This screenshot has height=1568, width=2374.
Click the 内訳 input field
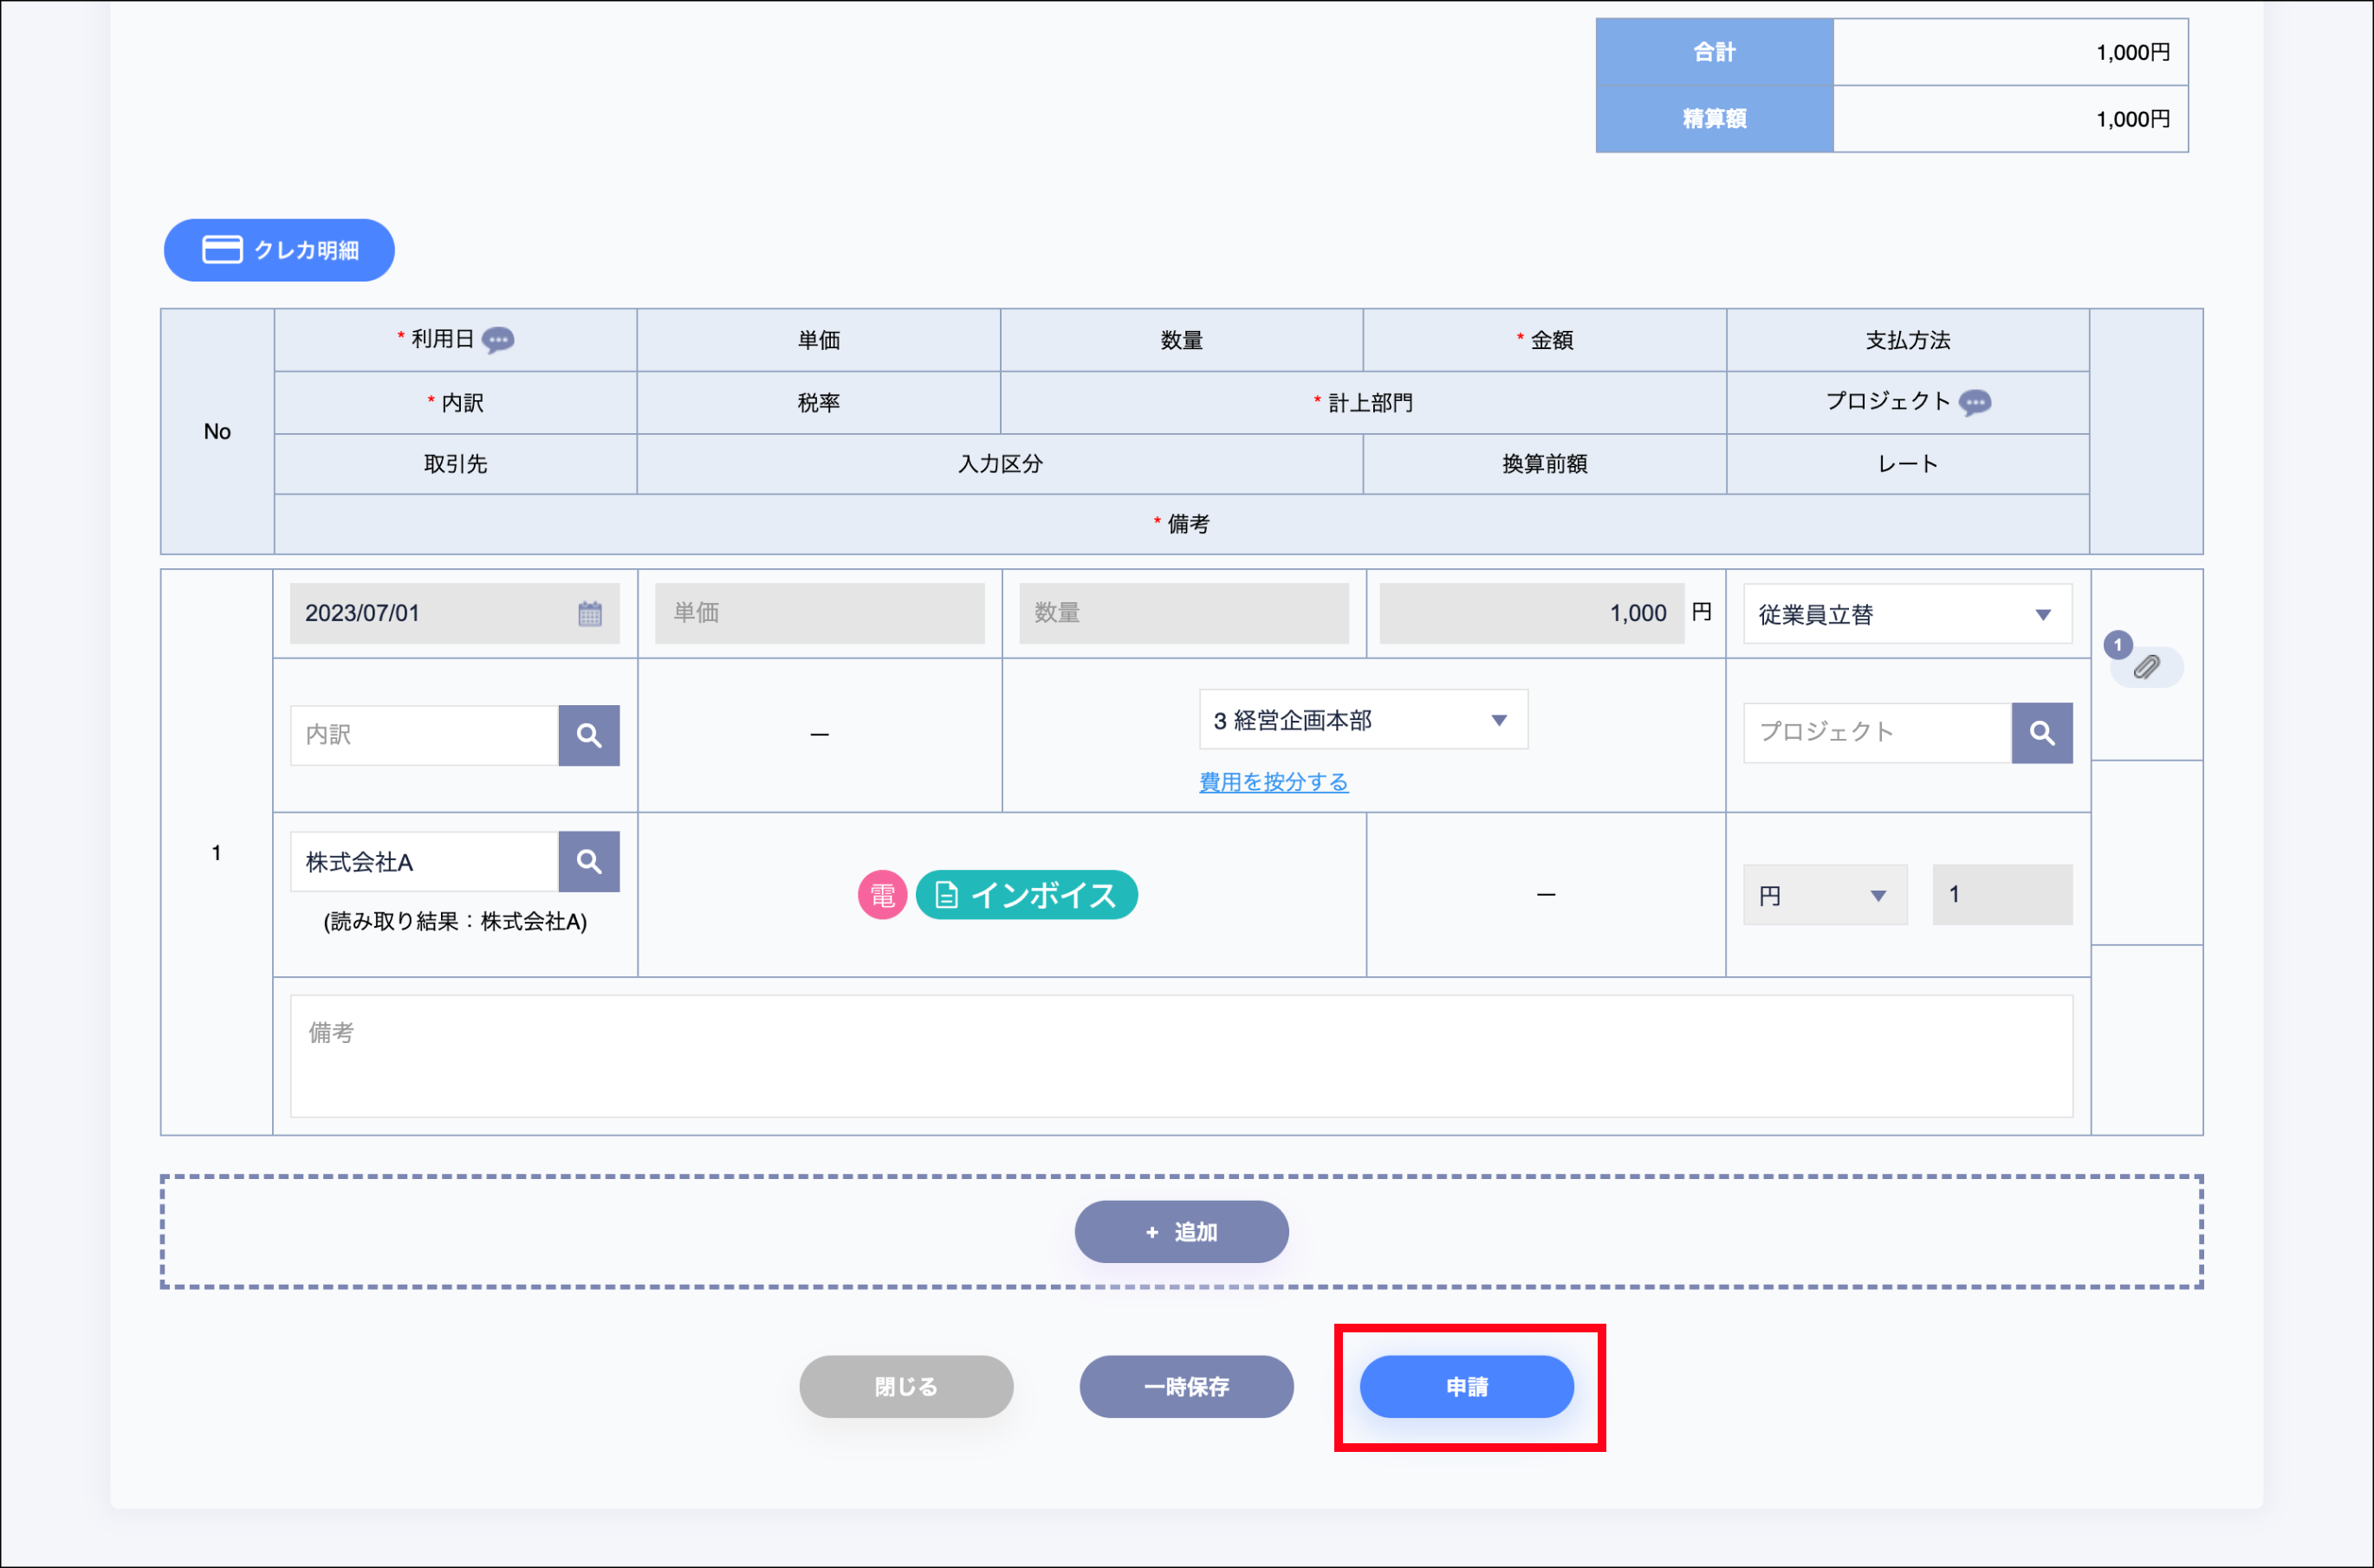pos(424,736)
